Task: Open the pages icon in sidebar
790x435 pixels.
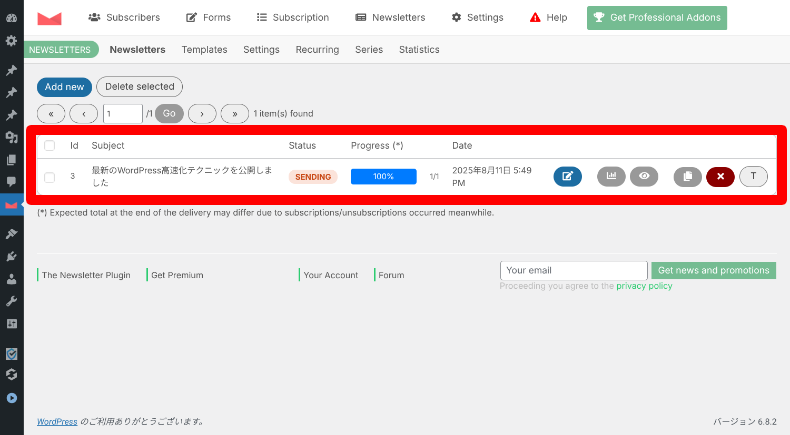Action: 11,160
